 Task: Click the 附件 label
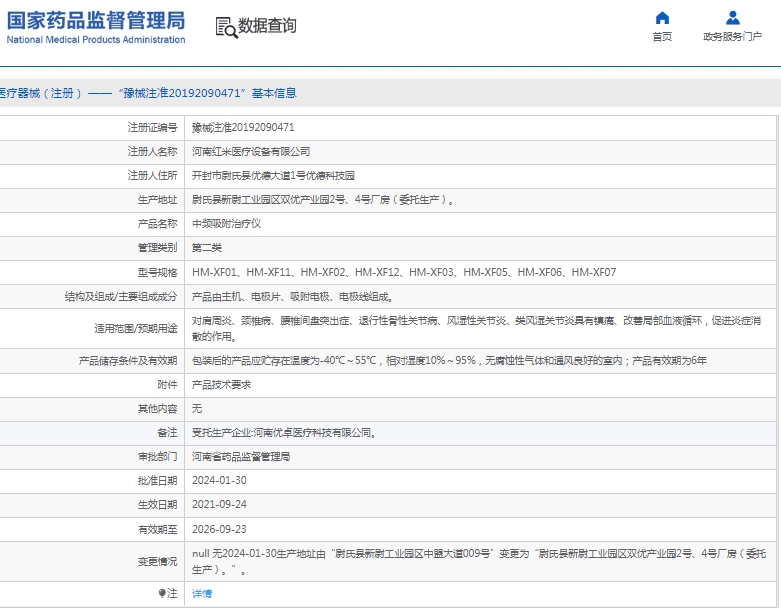(167, 384)
